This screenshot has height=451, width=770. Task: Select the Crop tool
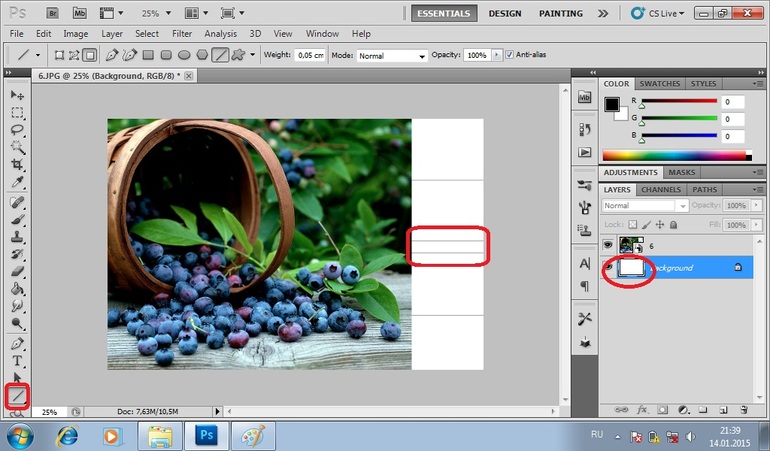17,164
